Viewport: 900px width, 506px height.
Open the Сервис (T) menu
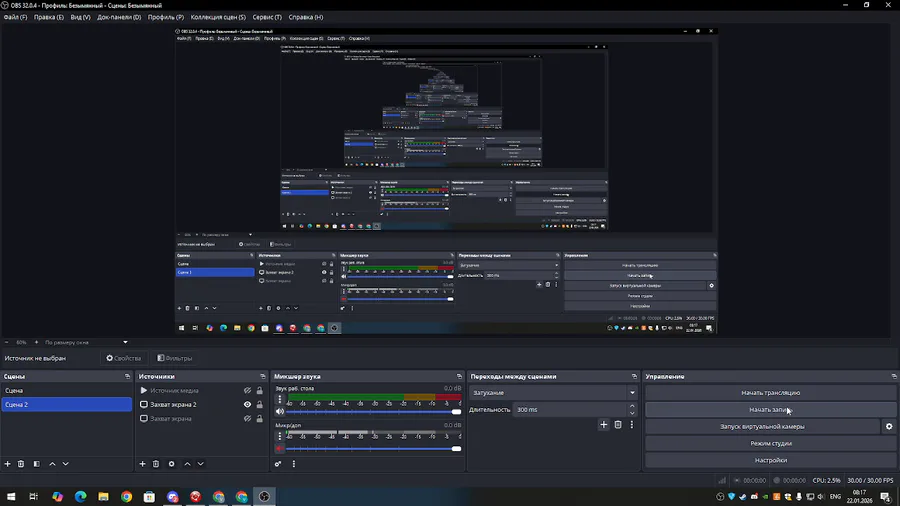[267, 17]
